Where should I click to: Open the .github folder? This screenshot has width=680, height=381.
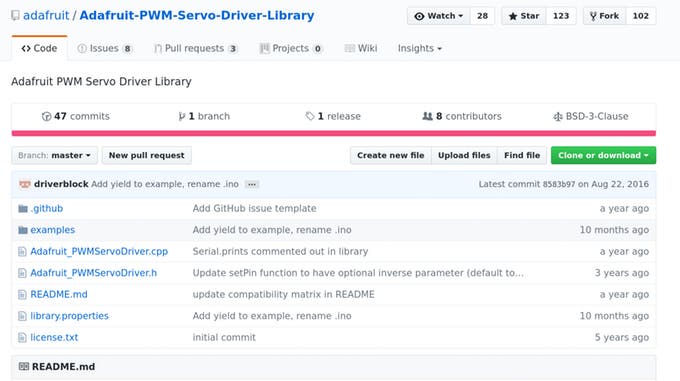tap(47, 208)
